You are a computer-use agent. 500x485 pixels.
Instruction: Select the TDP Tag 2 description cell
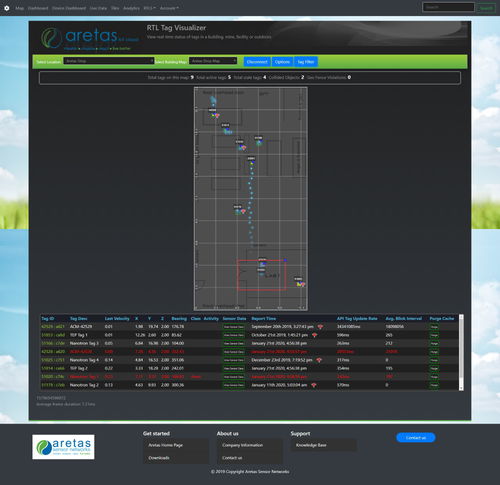click(x=79, y=368)
